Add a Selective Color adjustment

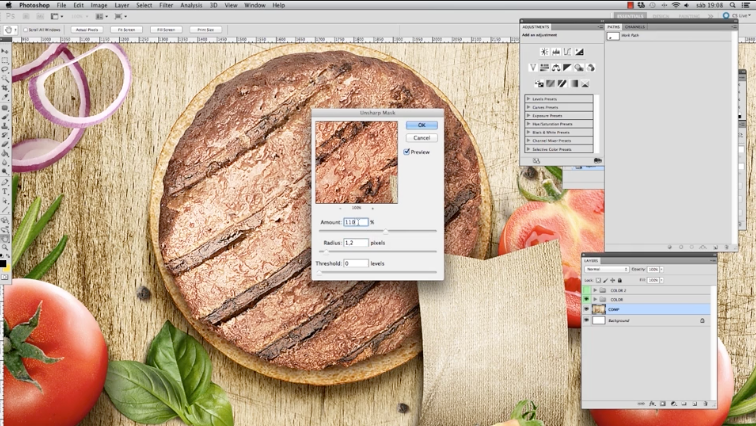point(585,83)
